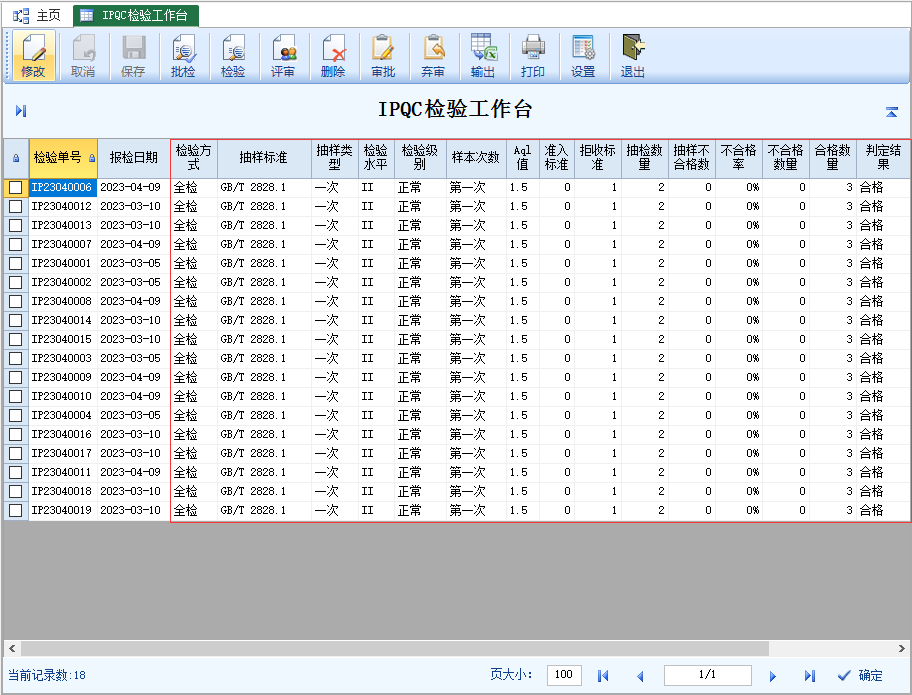Check the box for IP23040013
Screen dimensions: 912x695
click(16, 225)
